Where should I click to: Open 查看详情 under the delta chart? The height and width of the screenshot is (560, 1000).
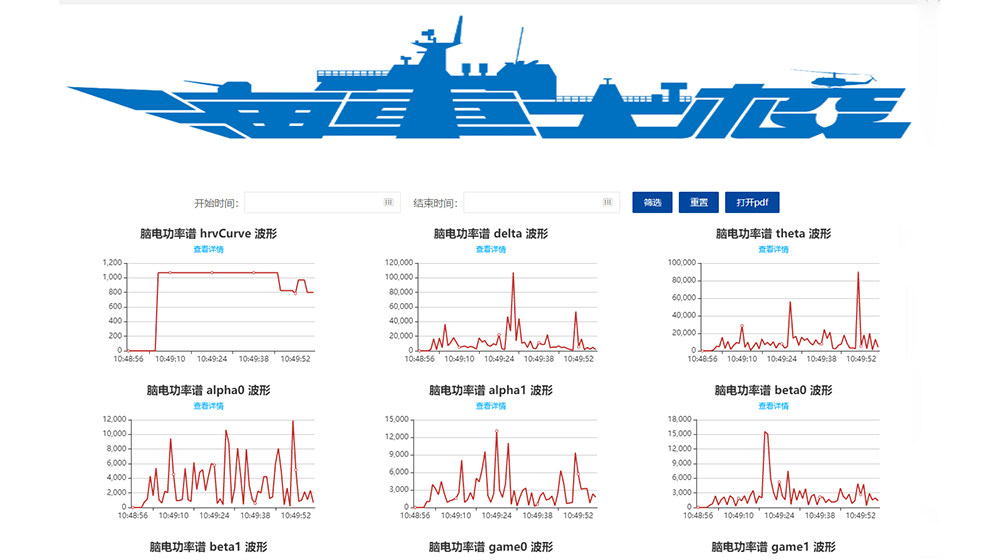490,249
